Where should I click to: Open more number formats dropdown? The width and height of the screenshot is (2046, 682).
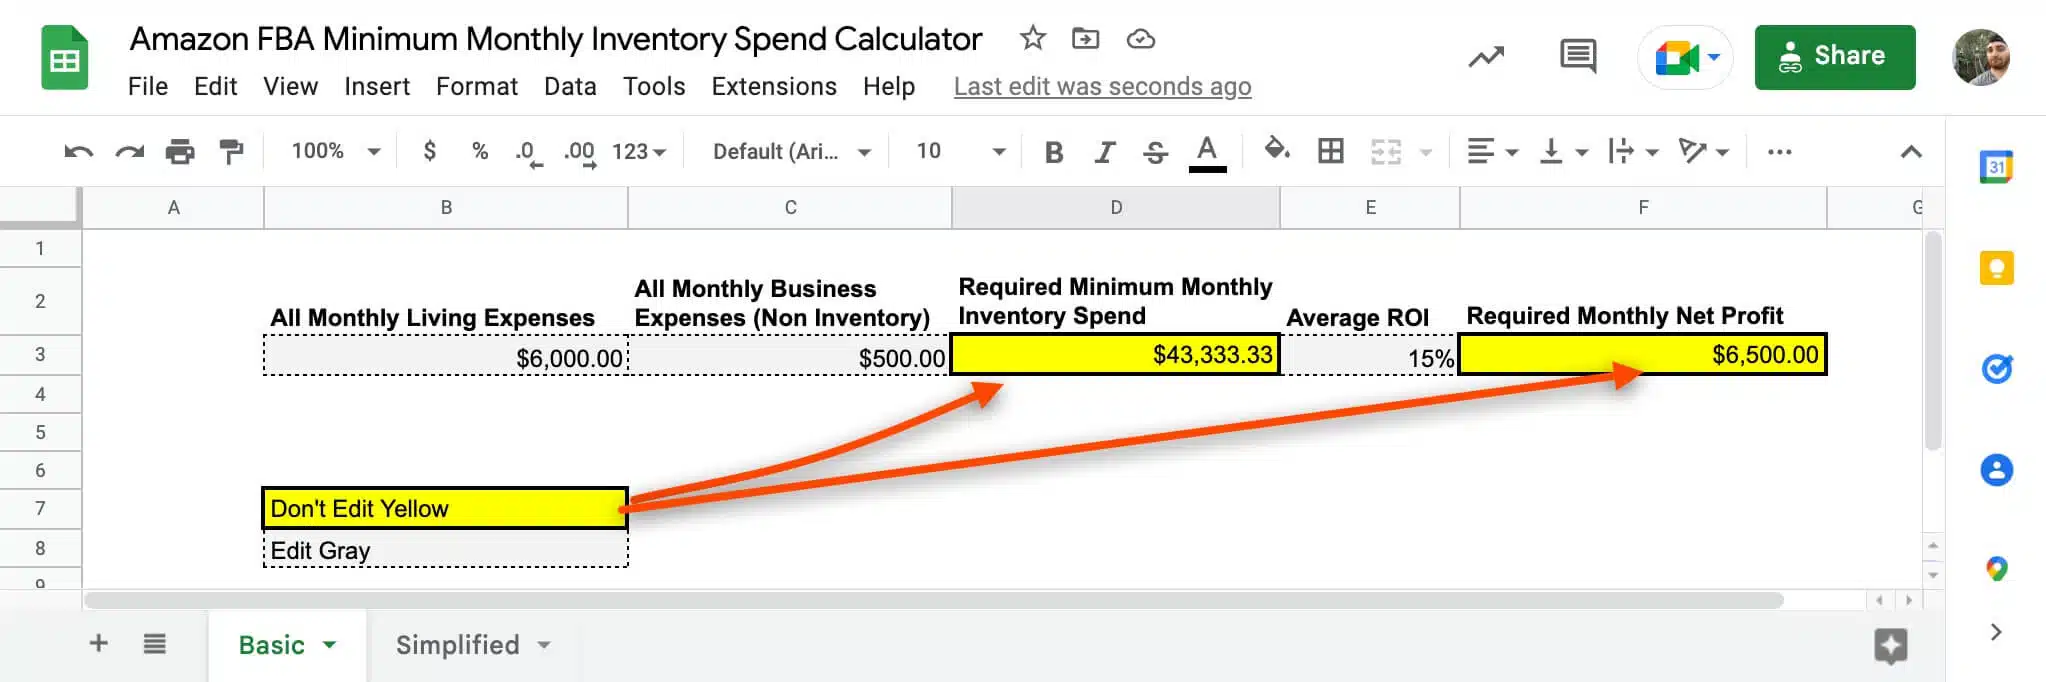point(639,152)
